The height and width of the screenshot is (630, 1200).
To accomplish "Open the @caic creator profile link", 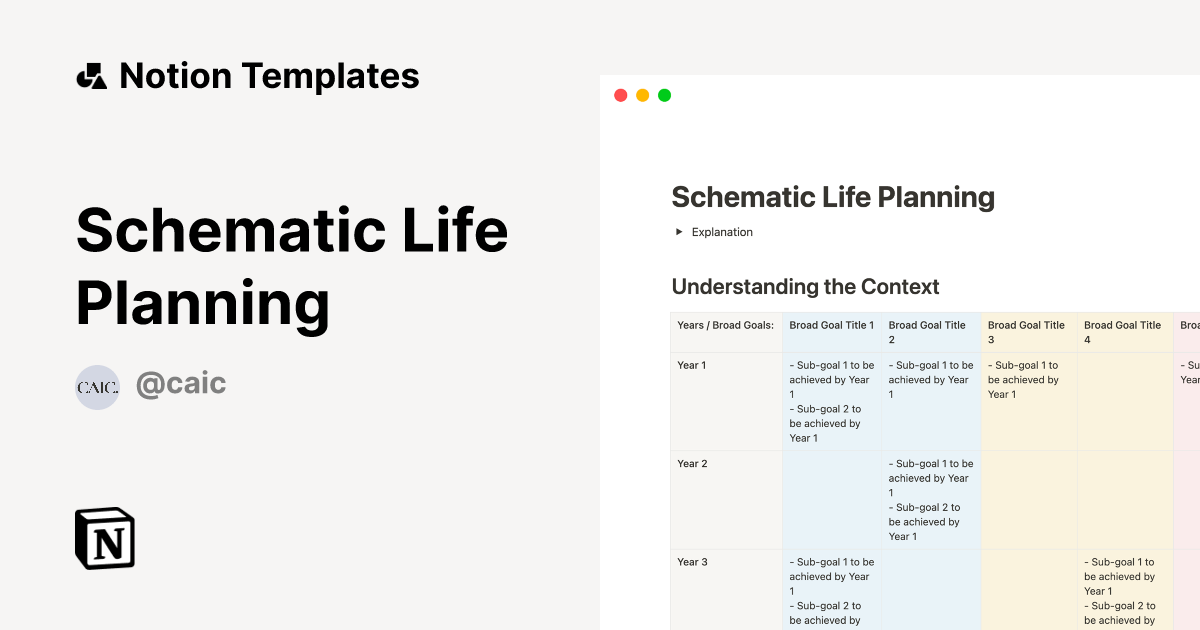I will (181, 383).
